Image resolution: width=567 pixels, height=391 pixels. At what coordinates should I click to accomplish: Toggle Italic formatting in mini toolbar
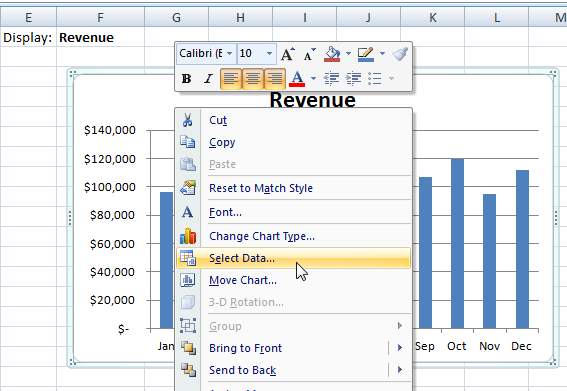[x=208, y=78]
